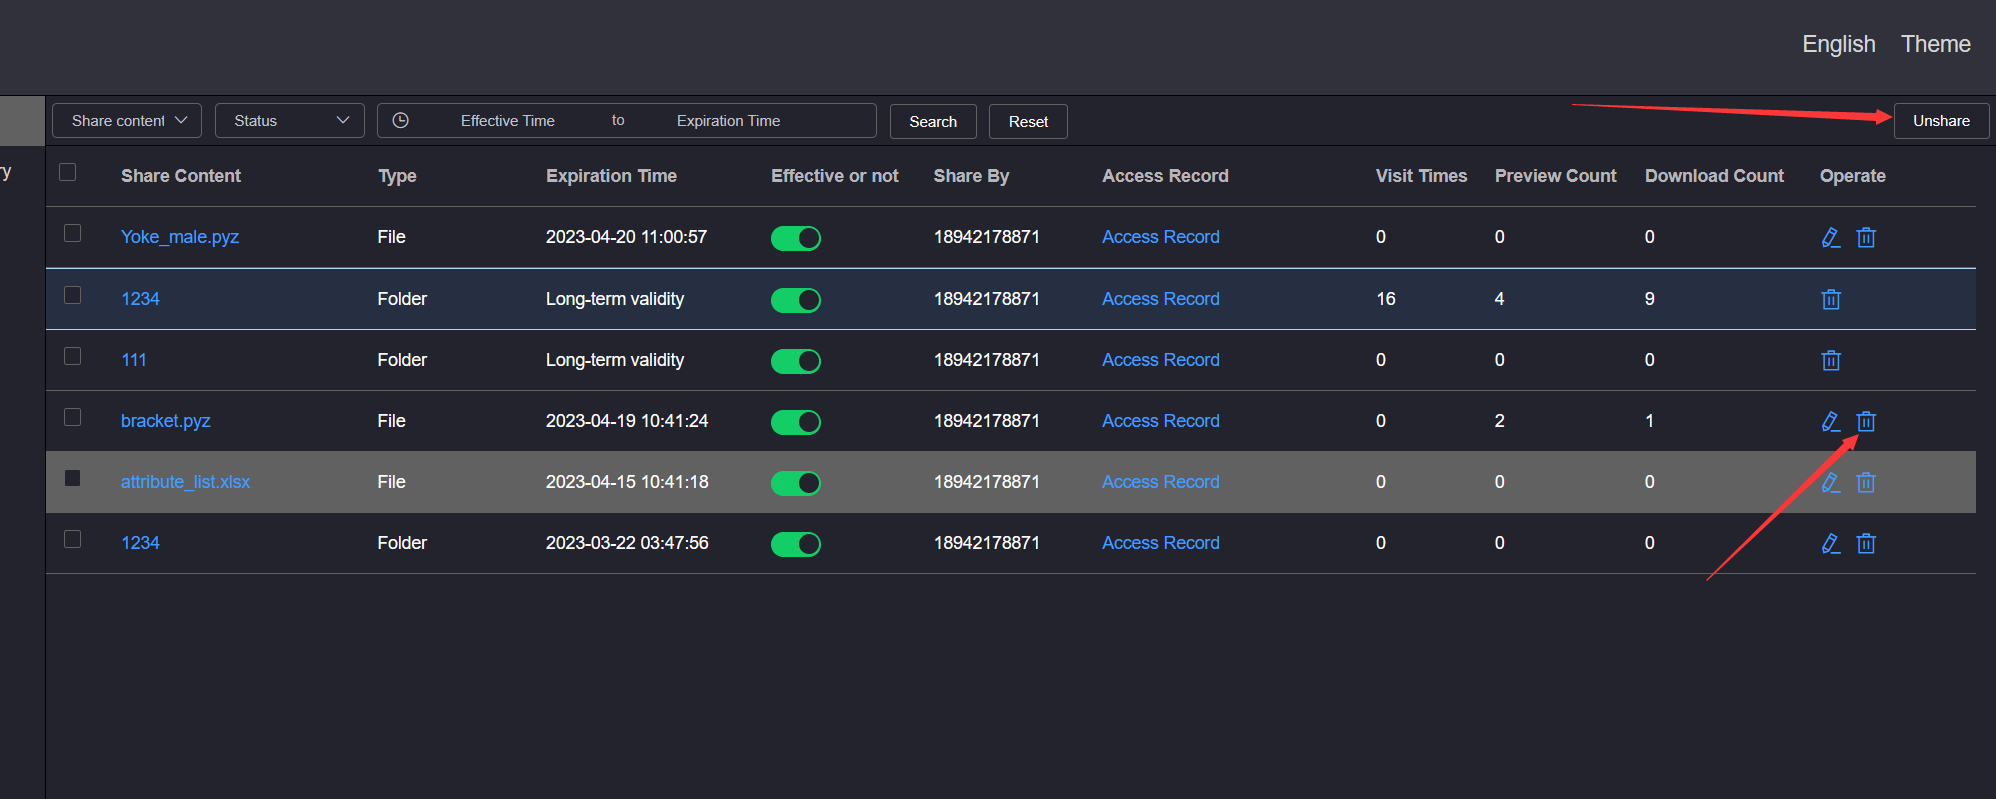Screen dimensions: 1996x799
Task: Disable the Yoke_male.pyz effective switch
Action: tap(796, 238)
